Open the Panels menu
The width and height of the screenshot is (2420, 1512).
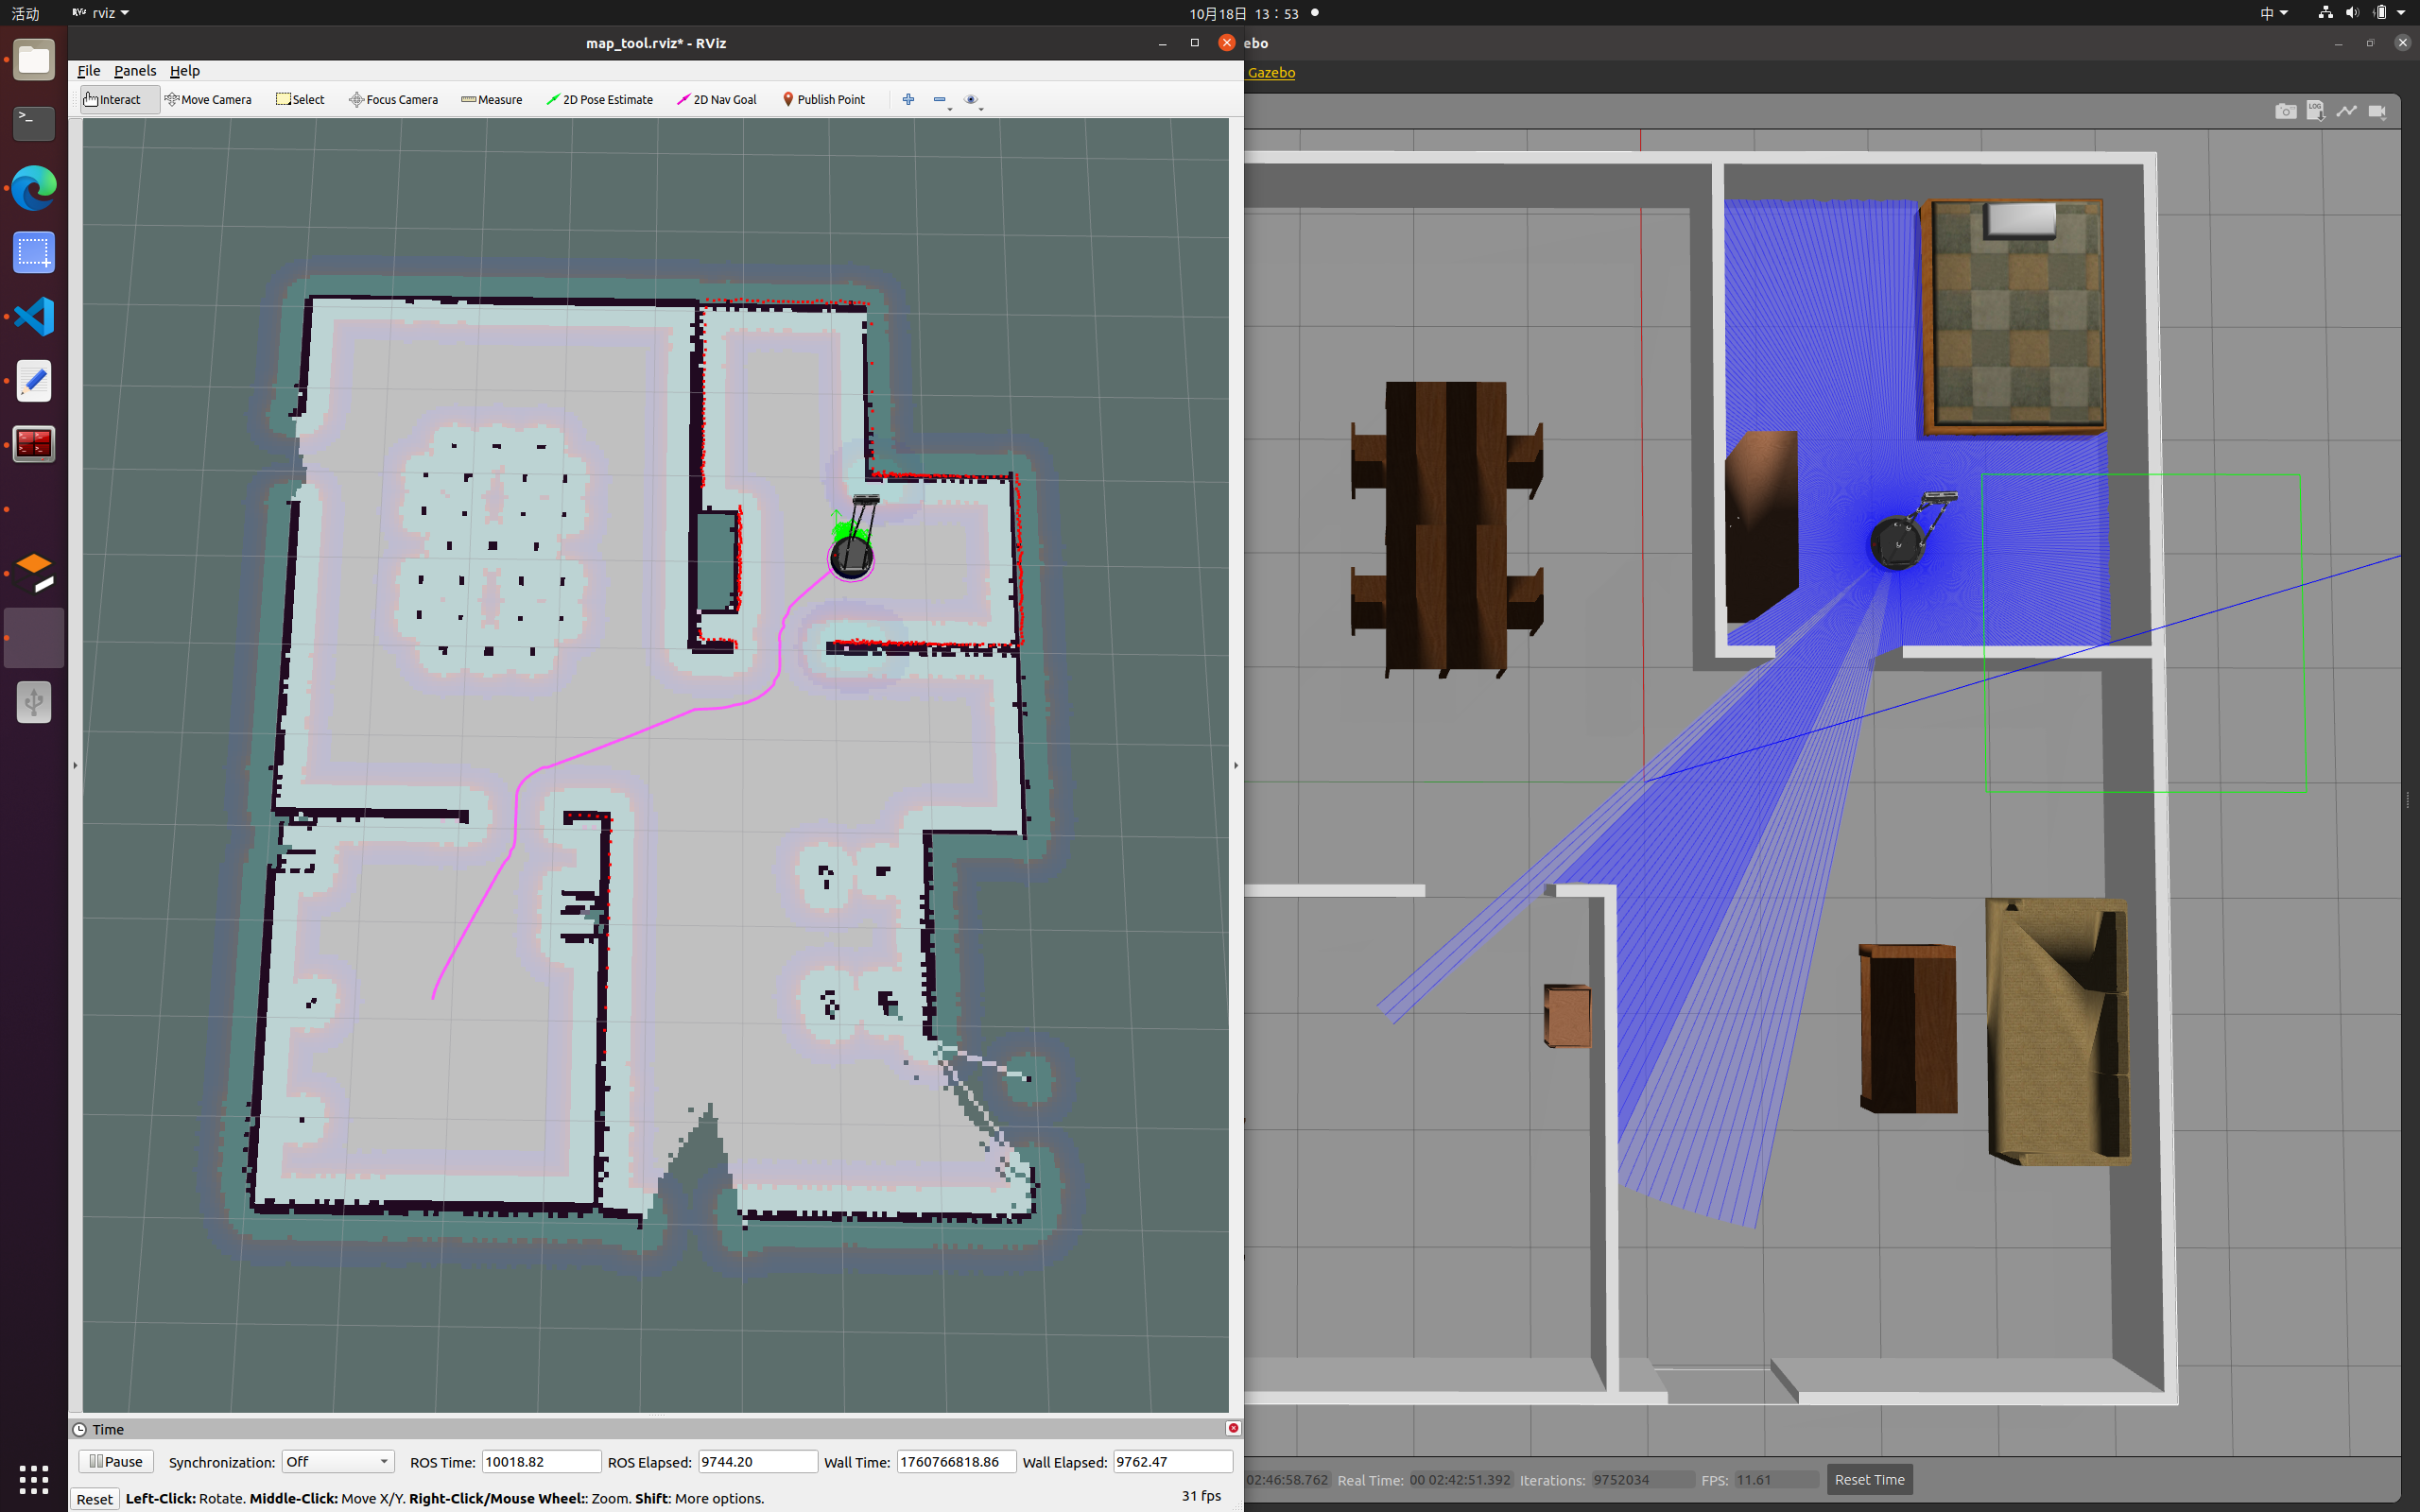point(135,71)
